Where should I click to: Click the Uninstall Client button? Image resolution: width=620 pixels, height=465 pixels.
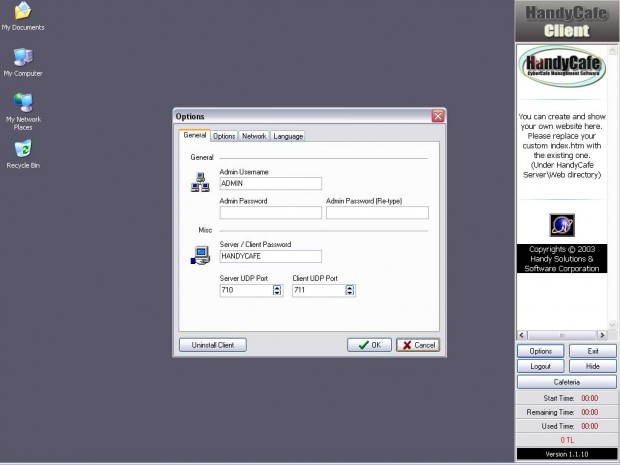[x=213, y=345]
